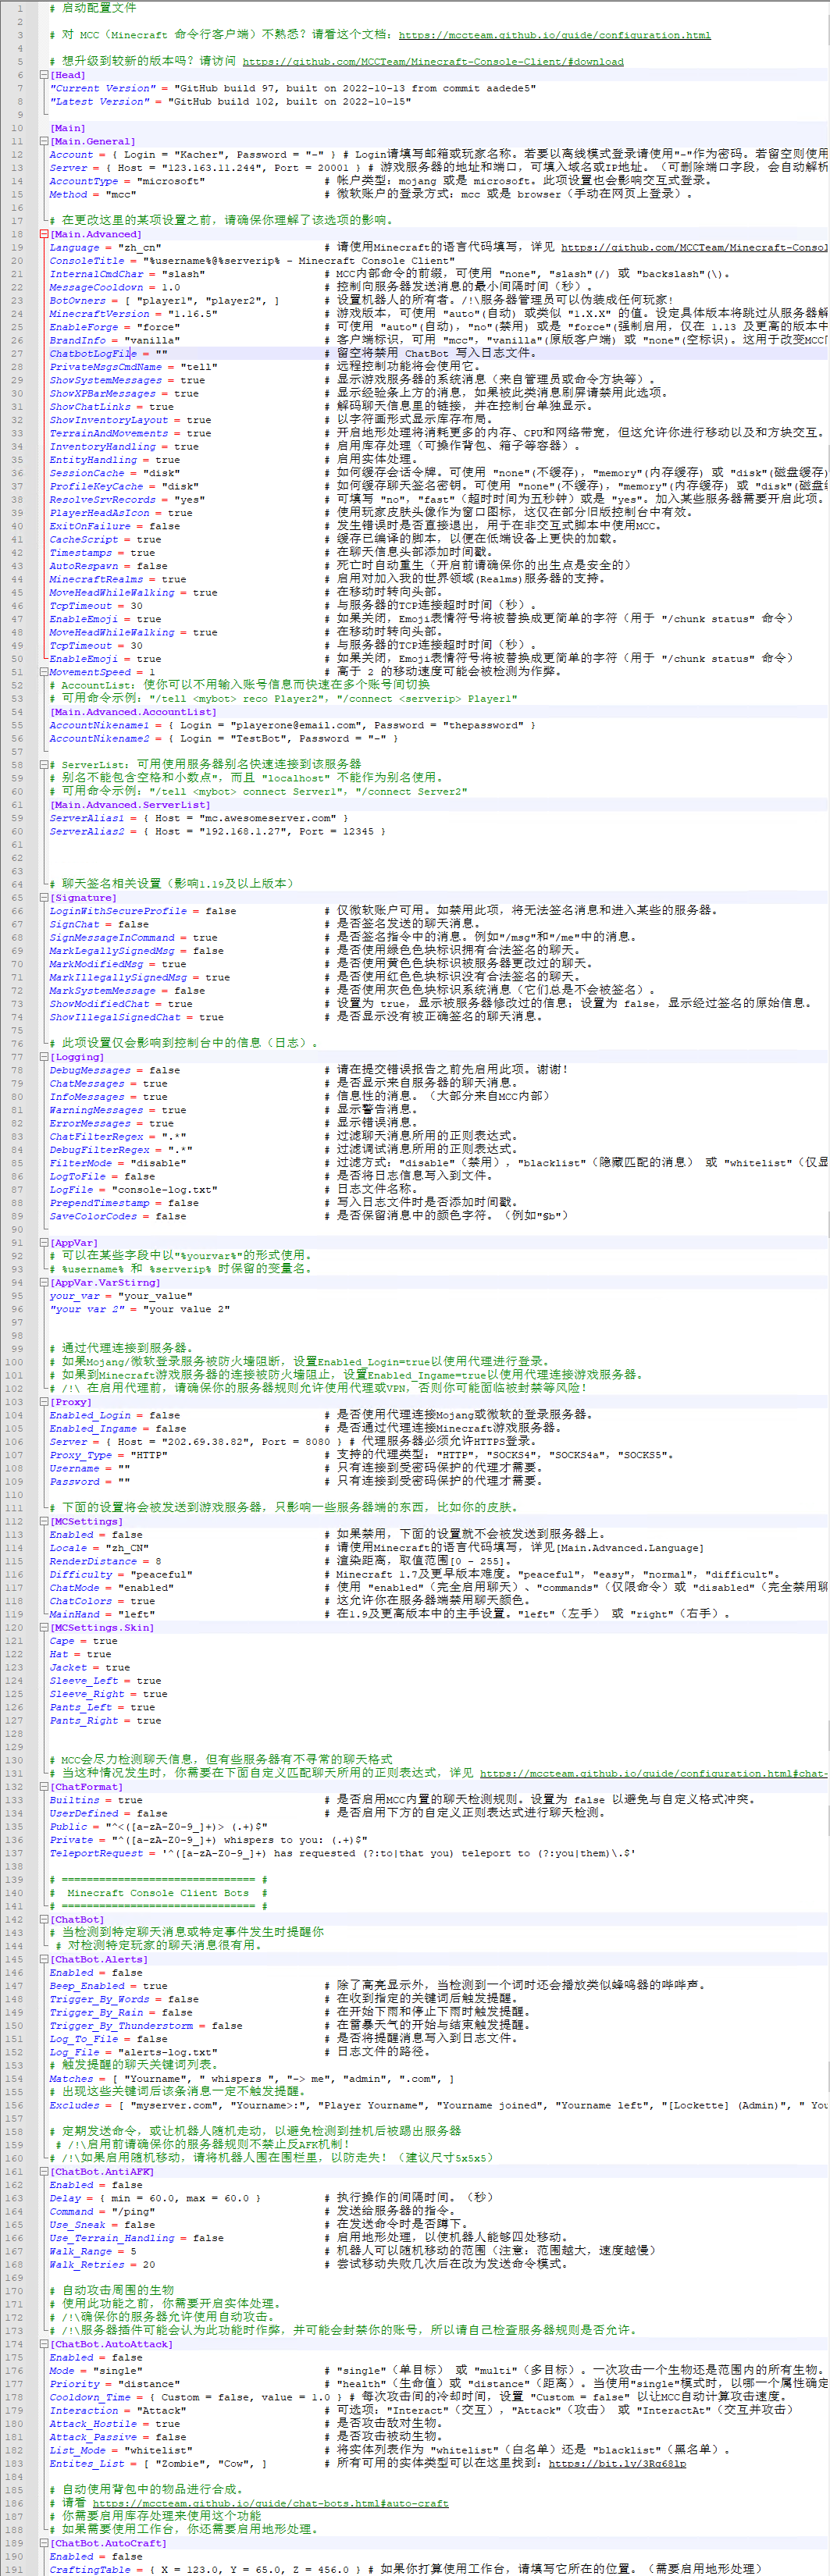
Task: Click the Enabled_Ingame key
Action: [93, 1428]
